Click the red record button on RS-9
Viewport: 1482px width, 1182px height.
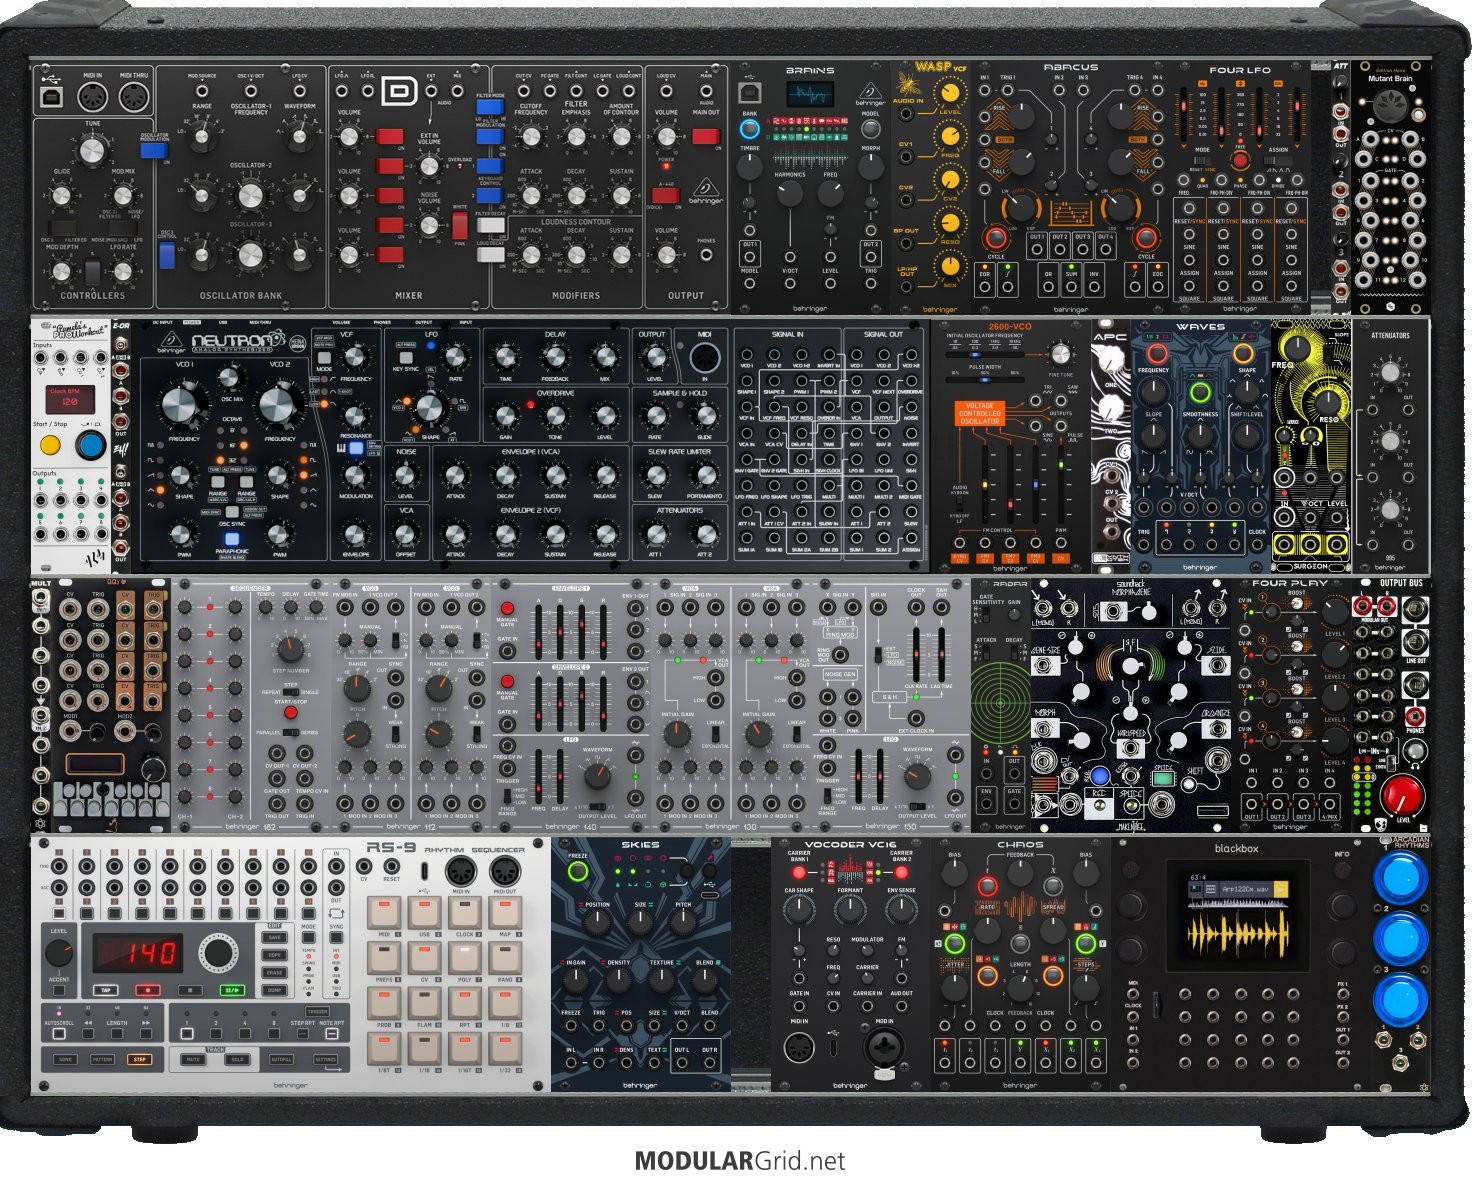148,990
